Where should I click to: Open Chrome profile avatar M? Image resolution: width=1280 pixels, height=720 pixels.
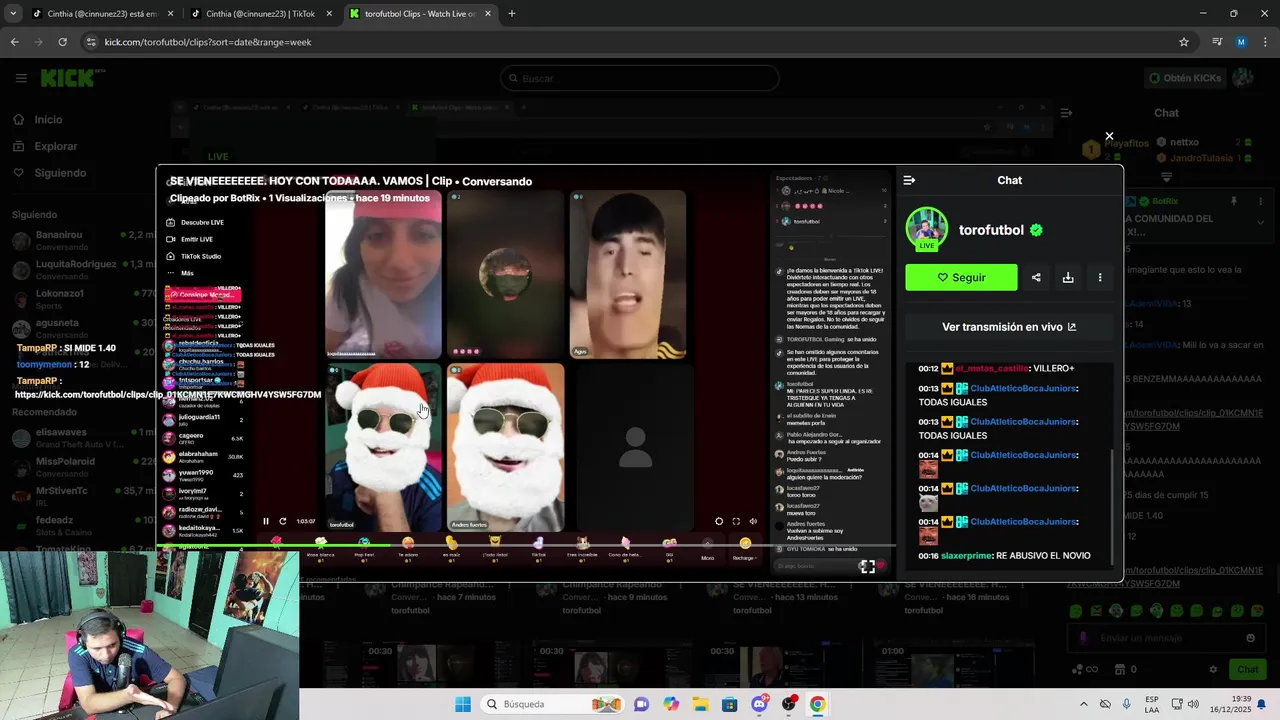1241,42
